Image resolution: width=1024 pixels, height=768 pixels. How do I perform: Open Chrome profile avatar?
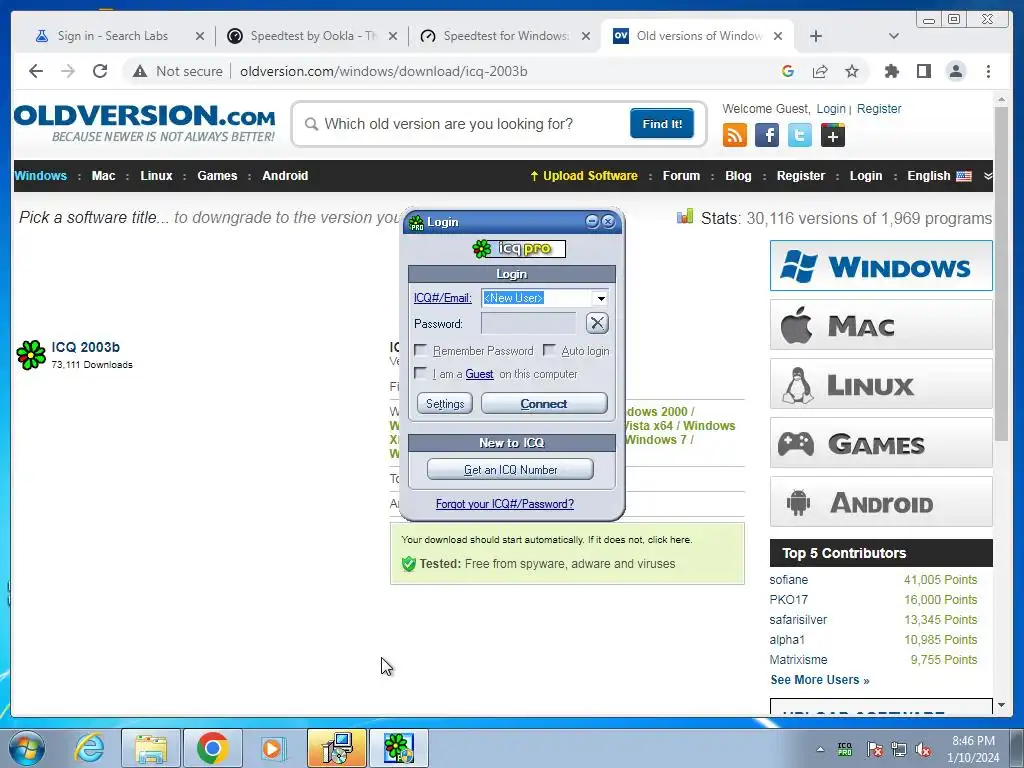tap(955, 71)
